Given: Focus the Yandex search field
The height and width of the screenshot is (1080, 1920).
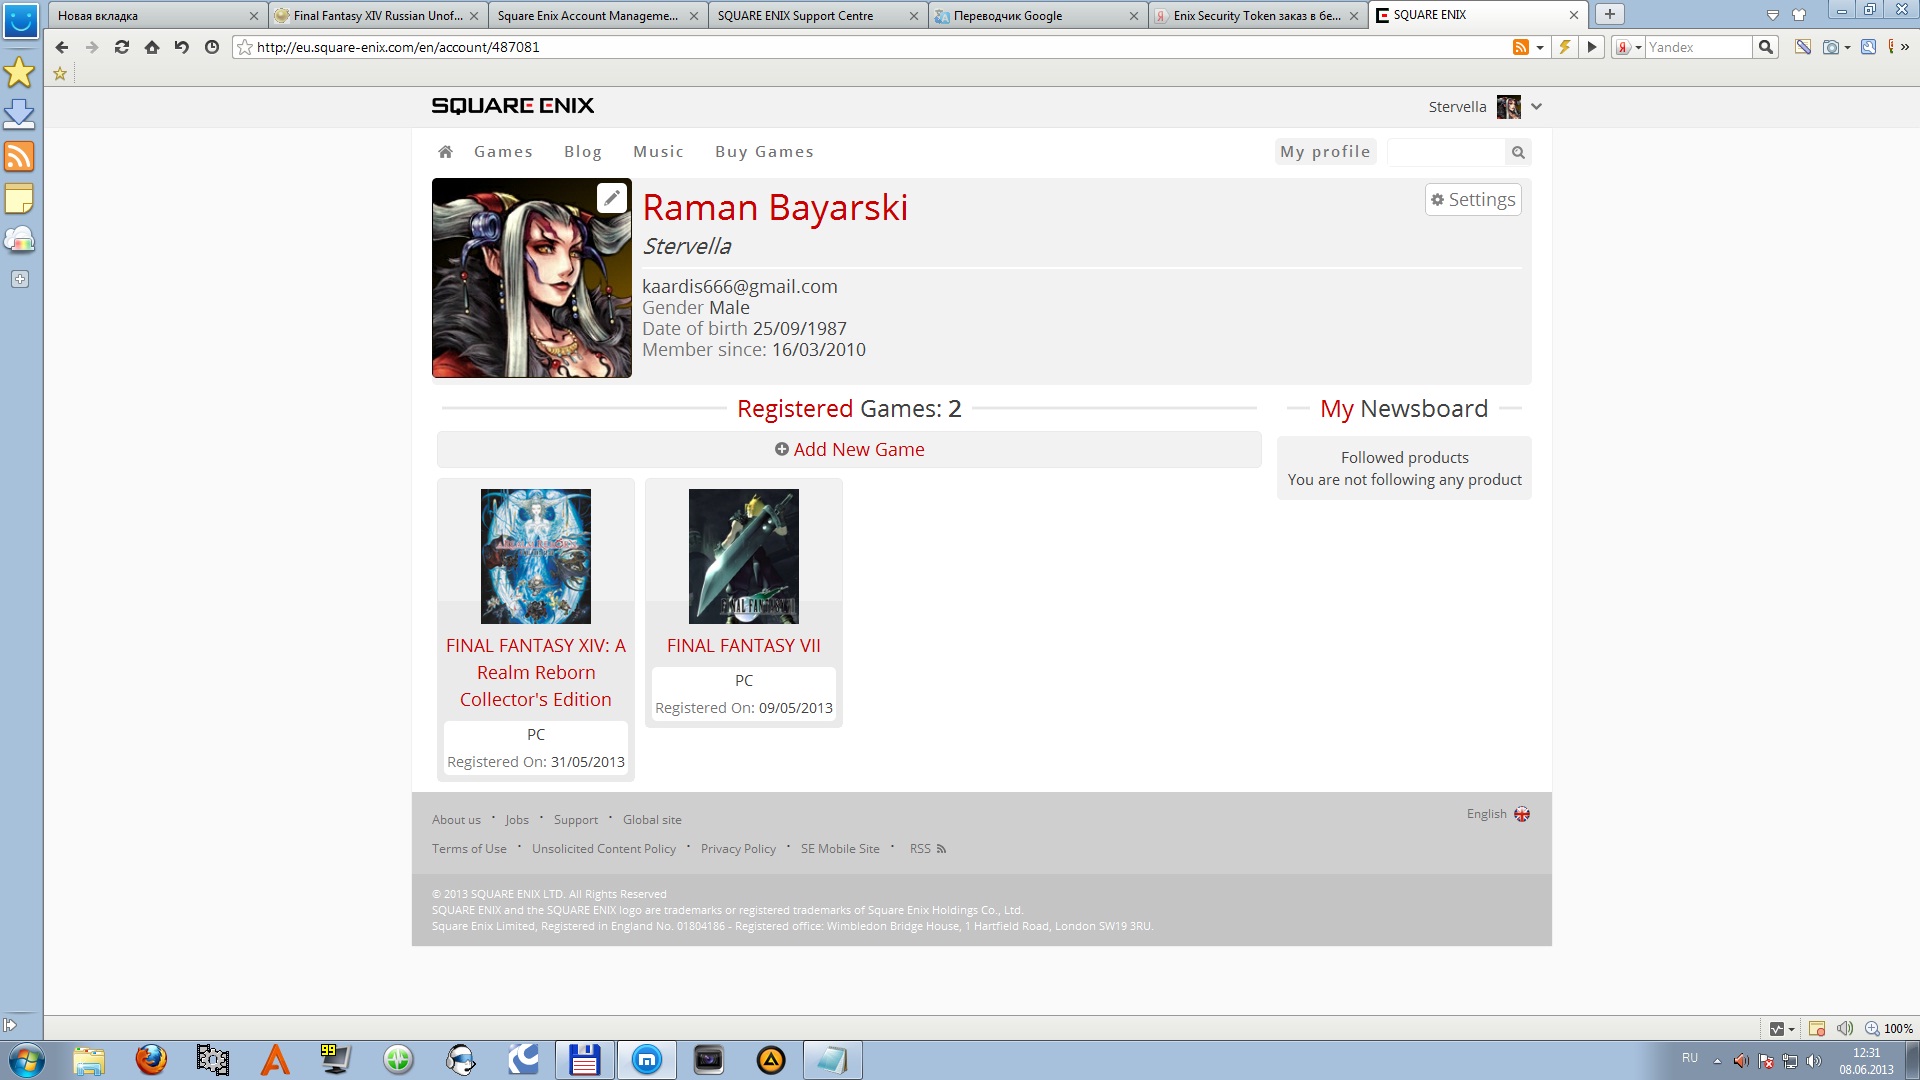Looking at the screenshot, I should coord(1699,47).
